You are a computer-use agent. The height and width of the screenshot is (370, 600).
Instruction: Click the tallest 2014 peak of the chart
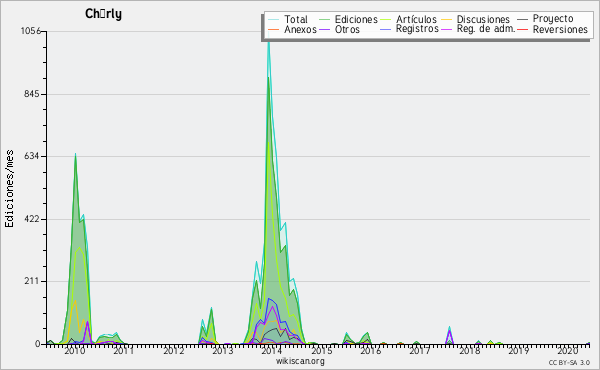click(x=269, y=42)
